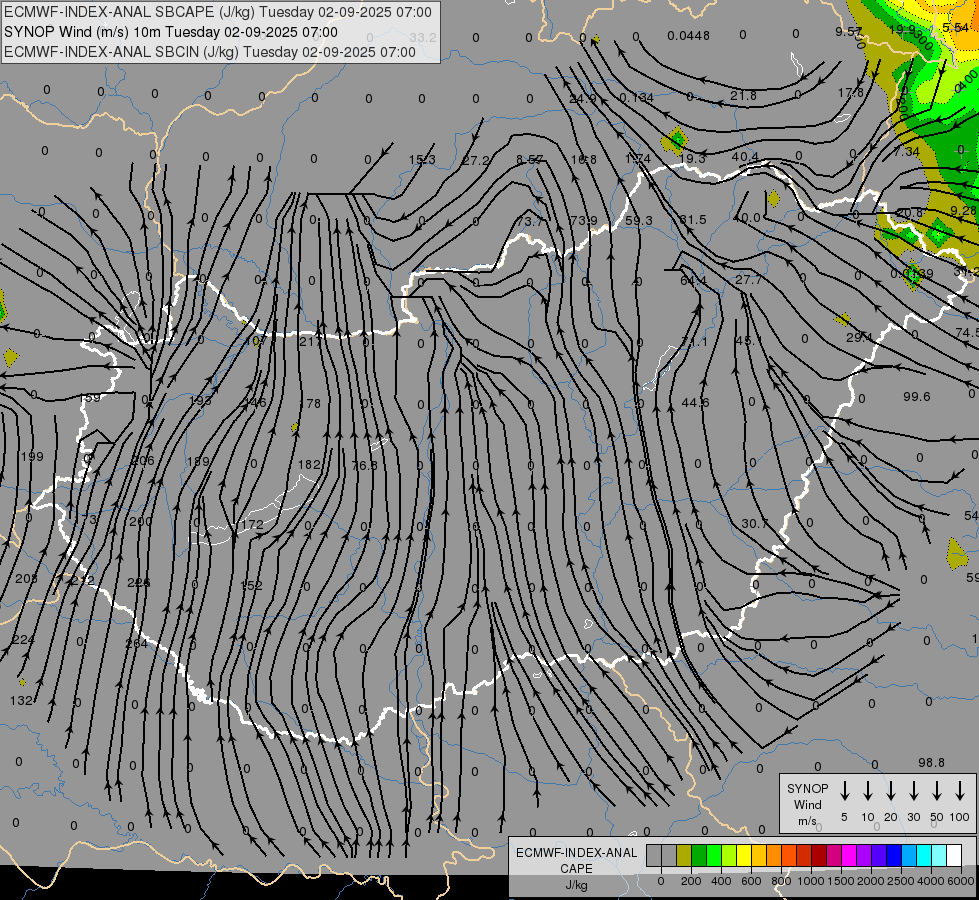
Task: Click the 159 map value
Action: point(89,397)
